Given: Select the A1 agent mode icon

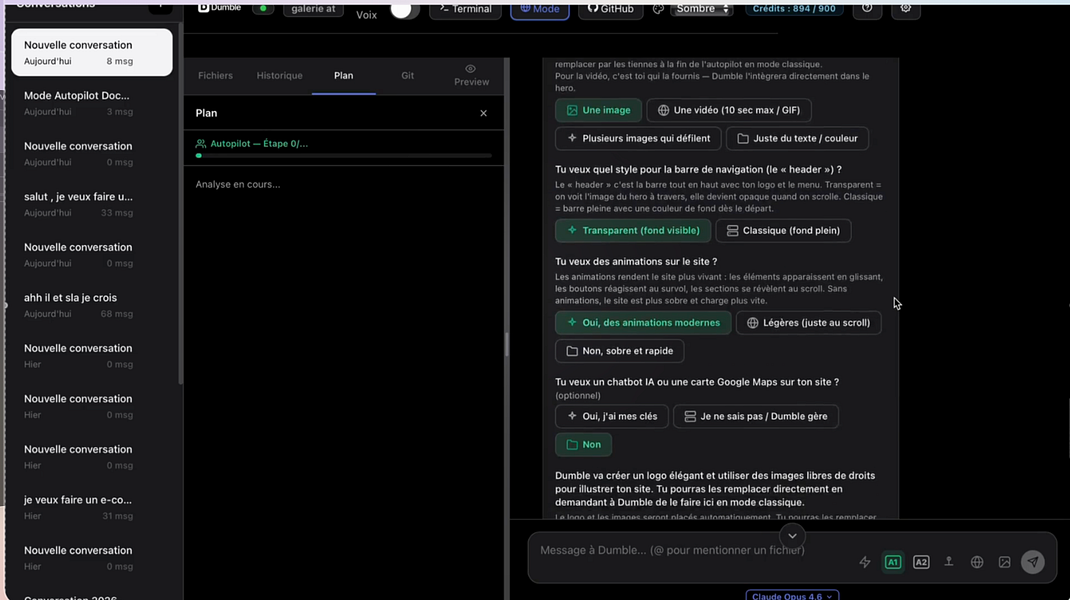Looking at the screenshot, I should tap(893, 562).
